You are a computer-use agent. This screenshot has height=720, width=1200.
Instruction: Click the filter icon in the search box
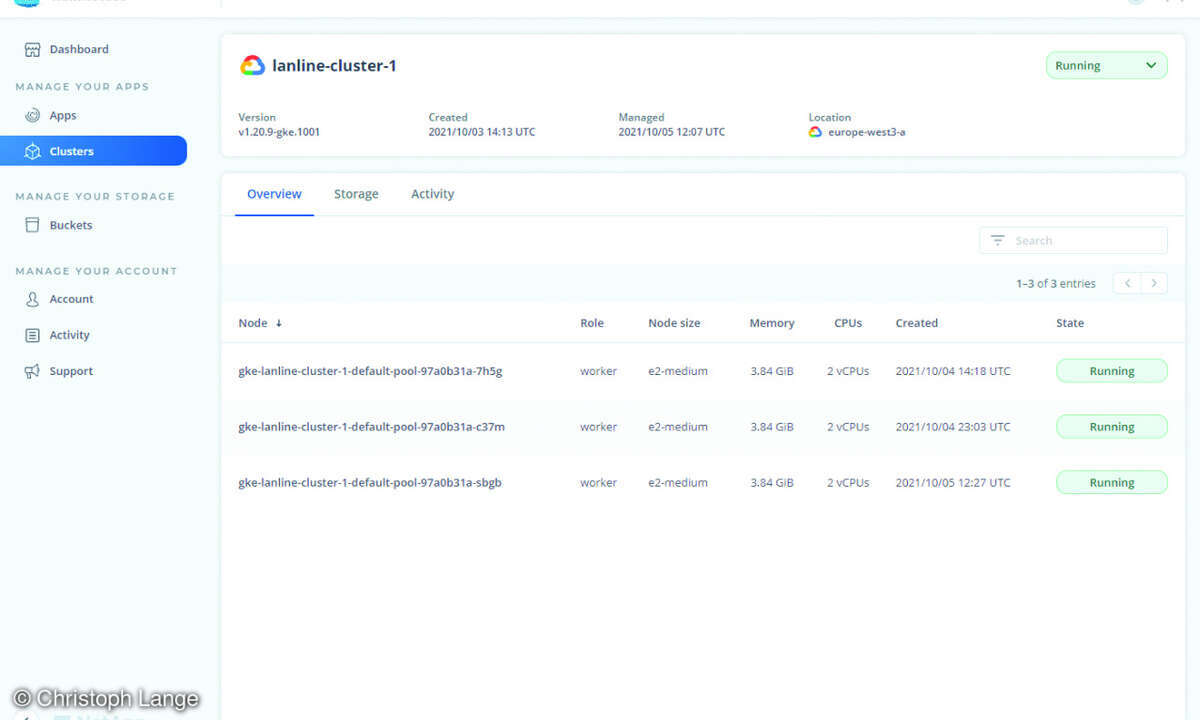[997, 240]
